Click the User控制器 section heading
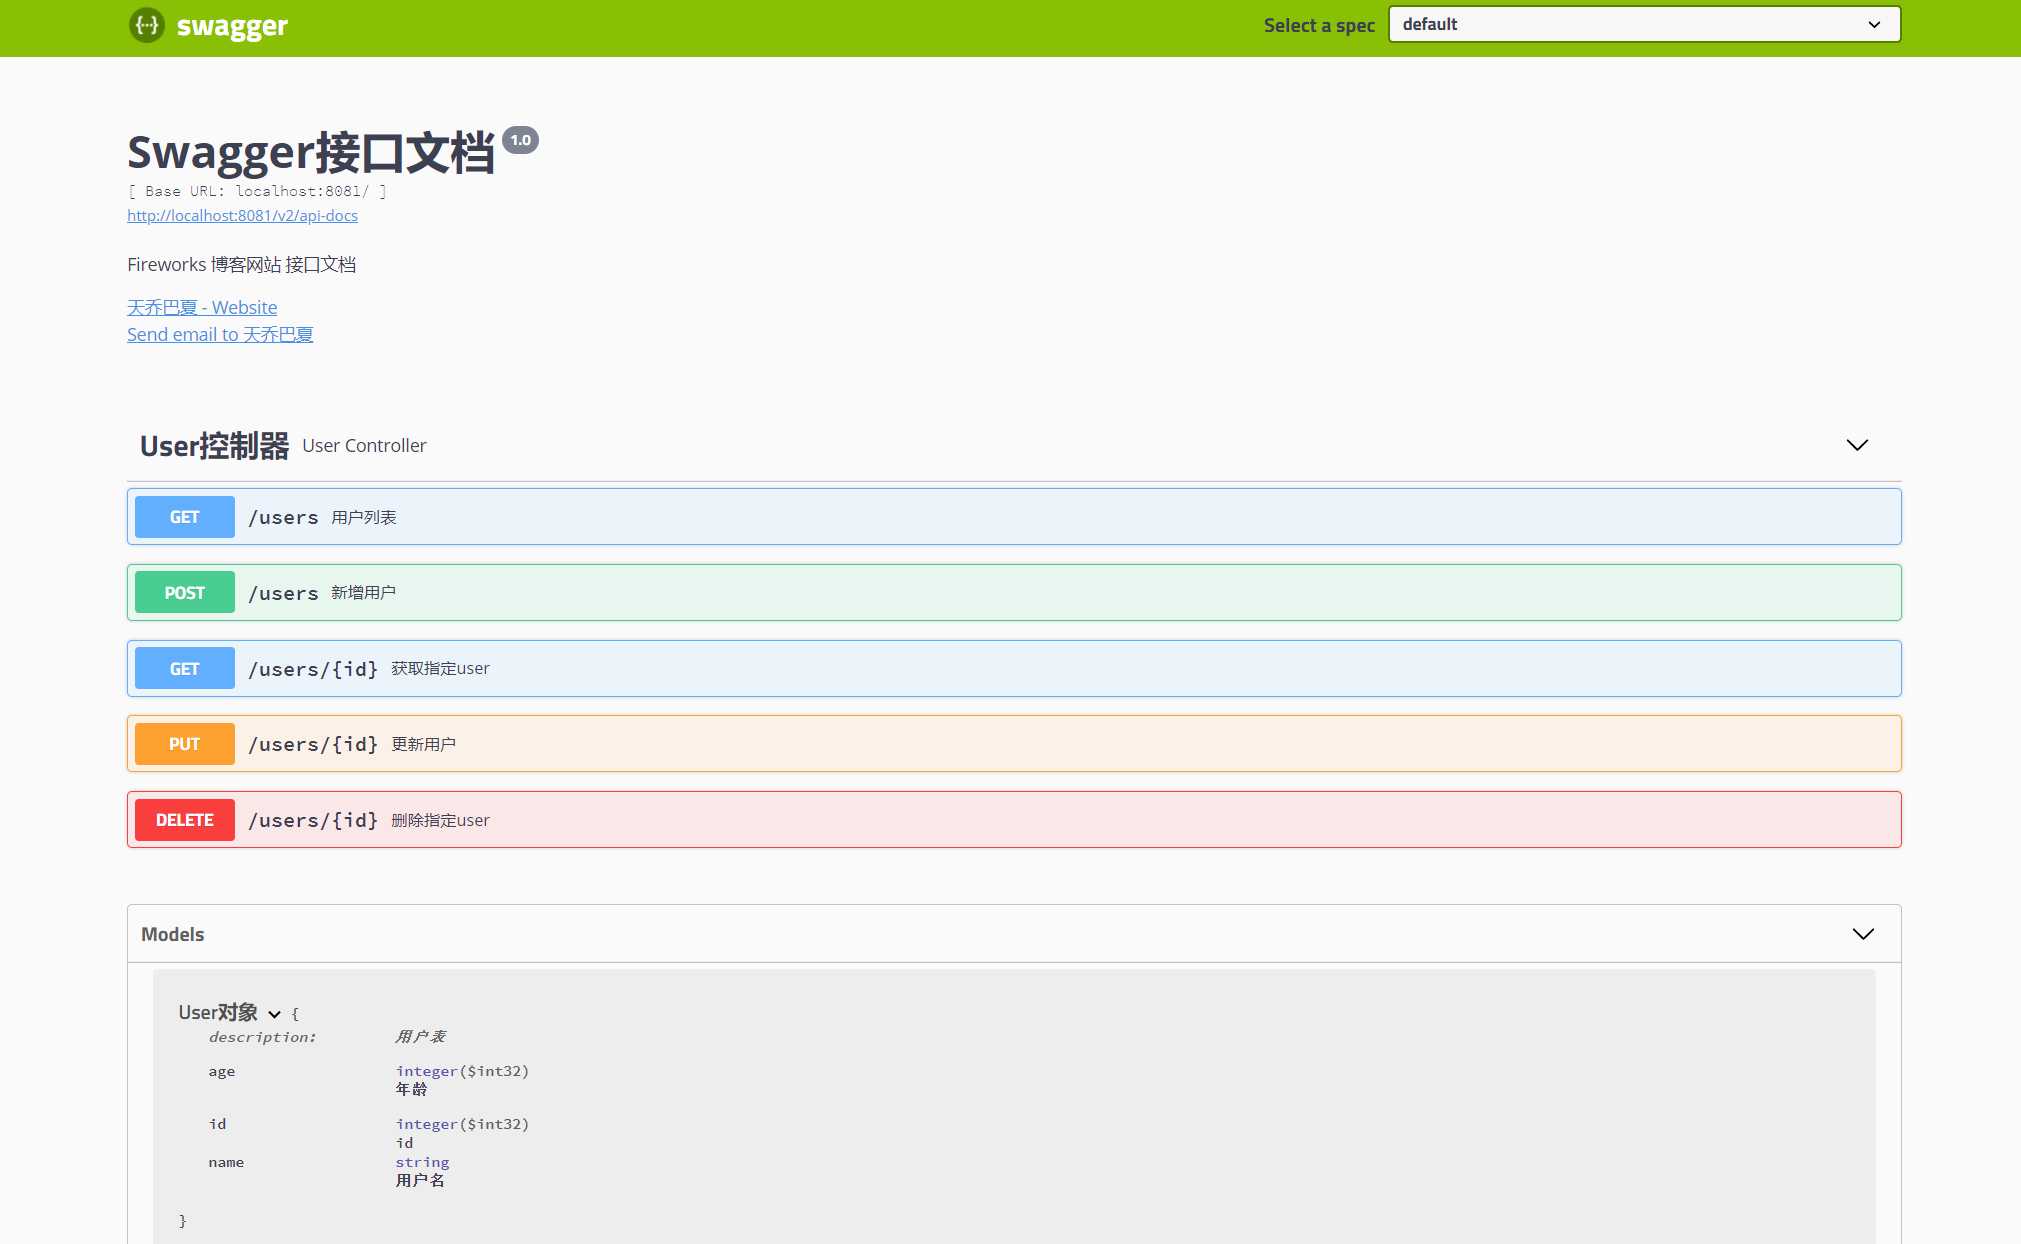The height and width of the screenshot is (1244, 2021). [x=214, y=446]
